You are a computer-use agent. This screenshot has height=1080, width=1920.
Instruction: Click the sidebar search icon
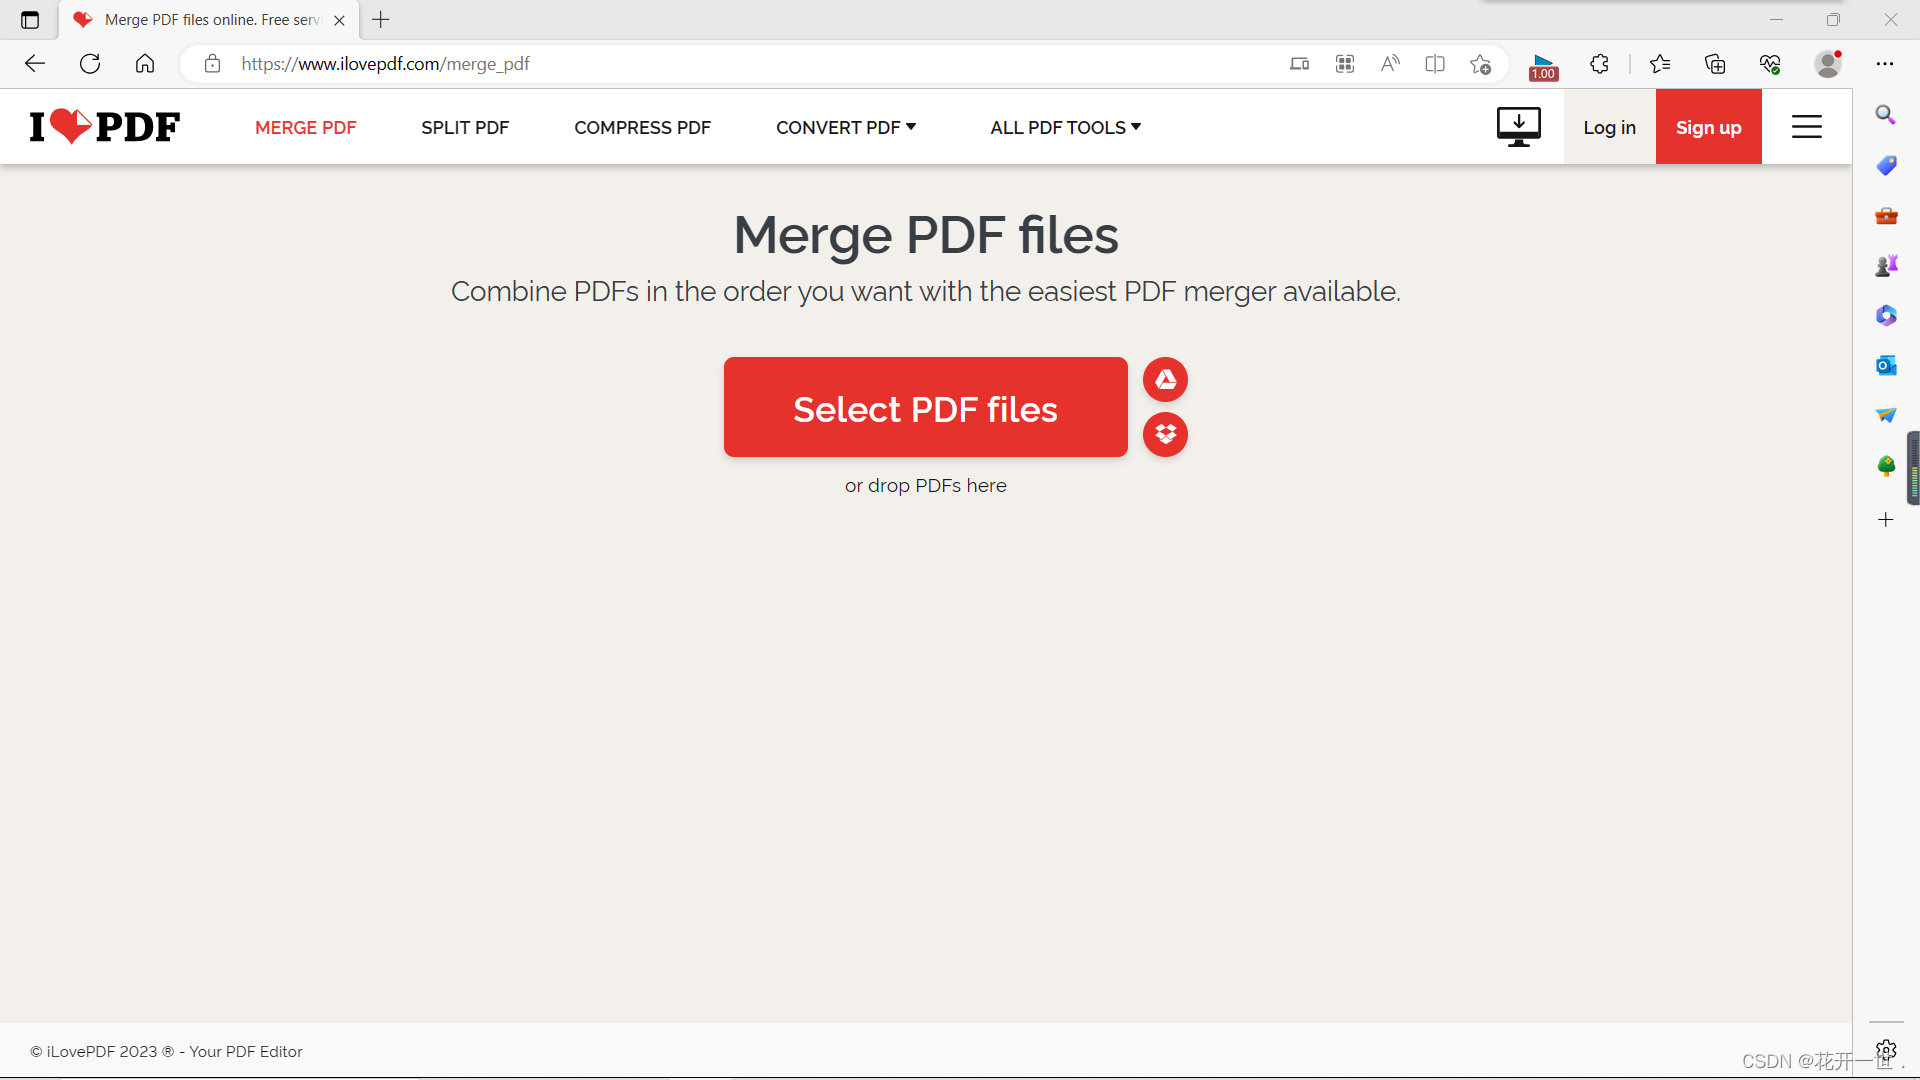point(1886,115)
